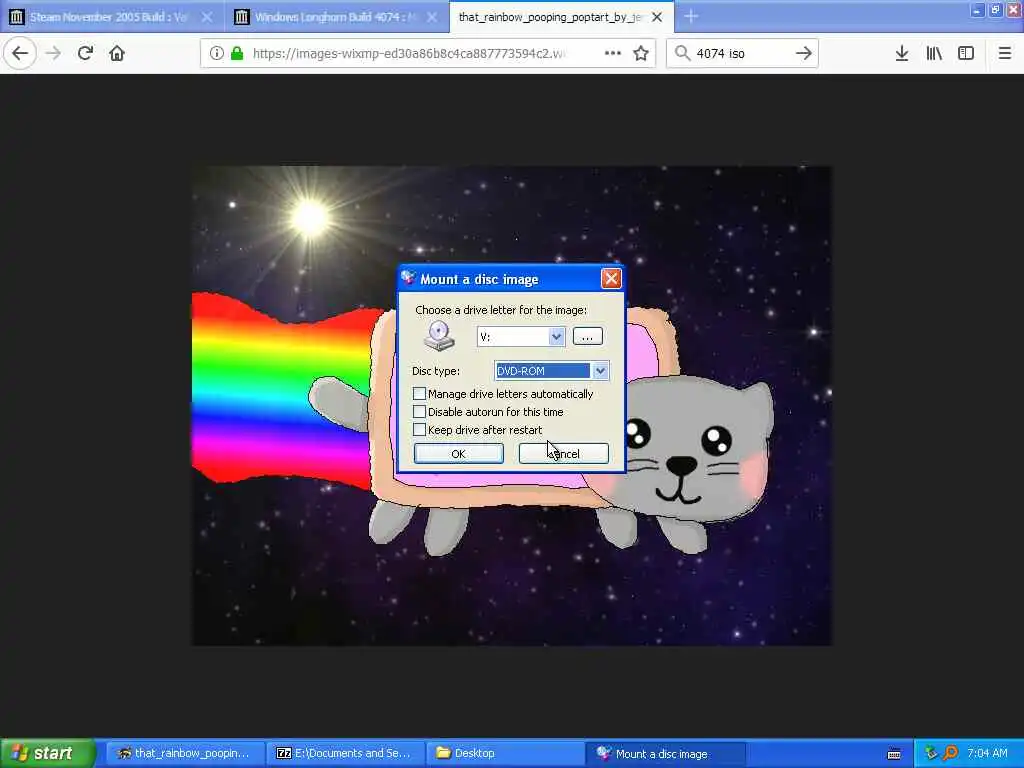Click the Nyan cat poptart image

coord(511,406)
